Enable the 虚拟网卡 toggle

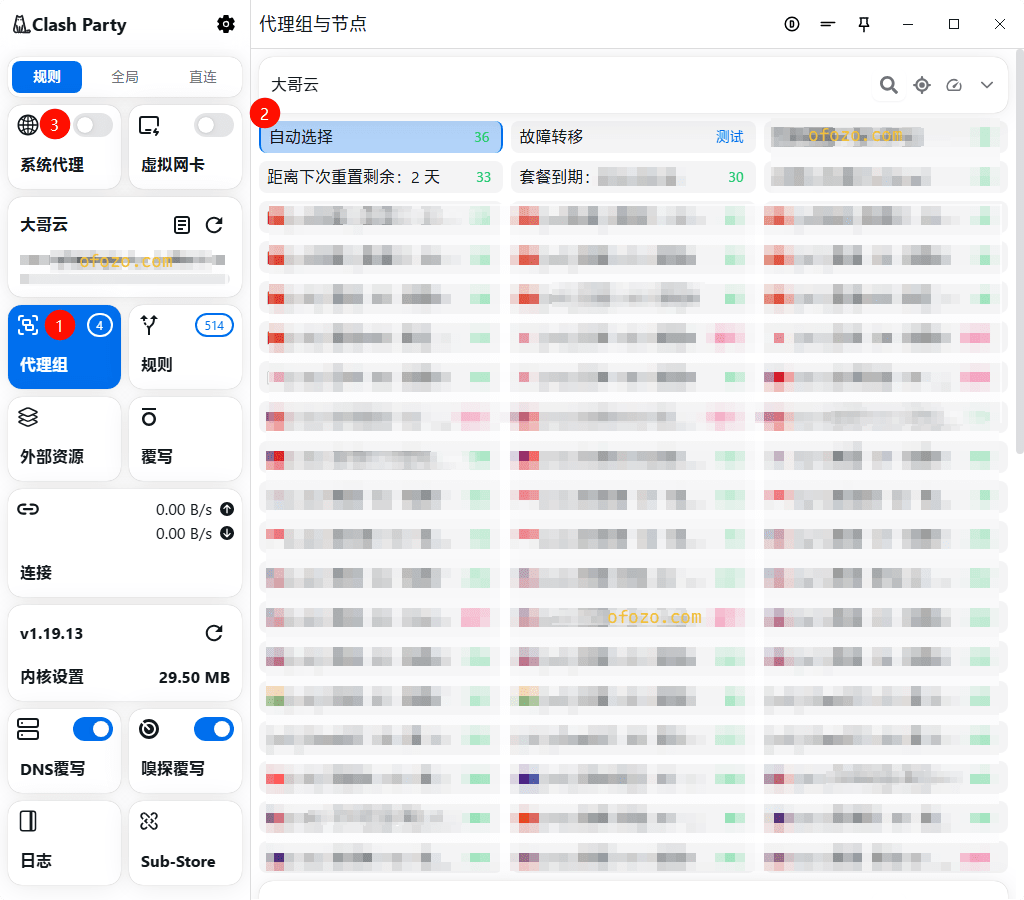pos(213,124)
